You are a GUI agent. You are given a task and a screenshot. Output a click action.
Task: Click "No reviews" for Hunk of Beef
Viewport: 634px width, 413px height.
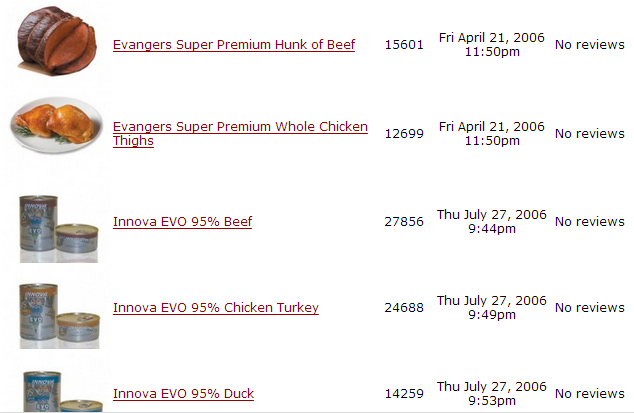(589, 45)
